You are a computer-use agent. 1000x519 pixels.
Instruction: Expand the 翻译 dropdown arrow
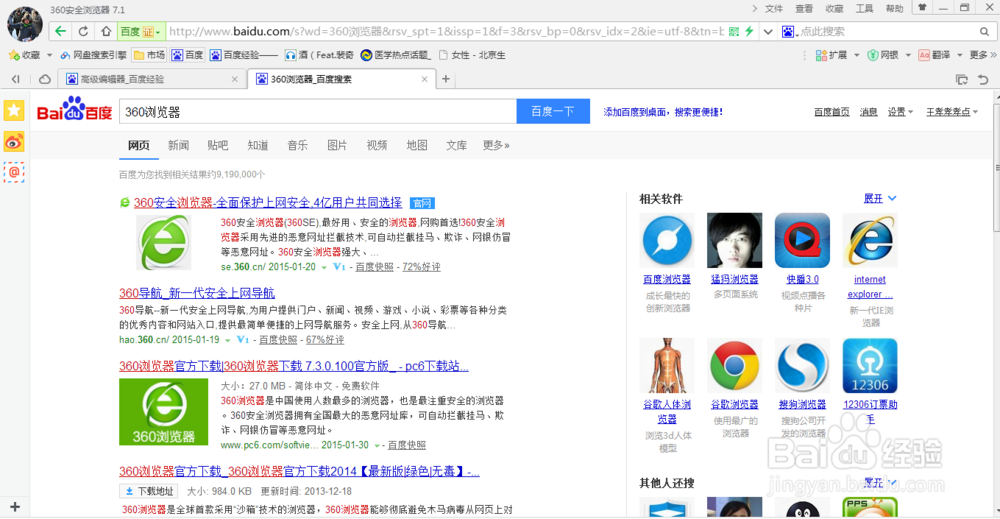click(x=959, y=55)
